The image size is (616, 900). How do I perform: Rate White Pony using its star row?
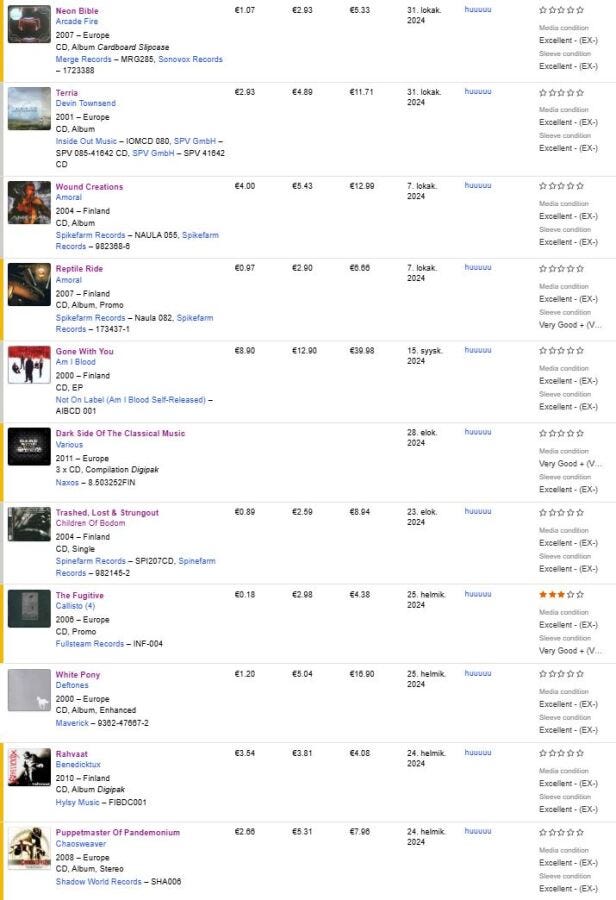[561, 675]
